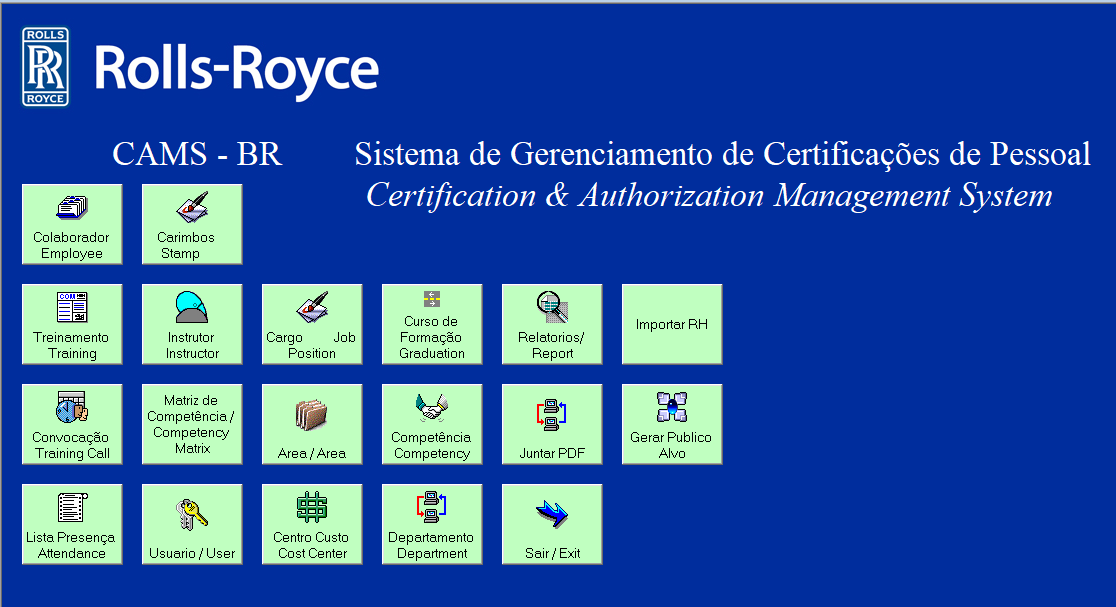Click the Juntar PDF button
Image resolution: width=1116 pixels, height=607 pixels.
[552, 424]
